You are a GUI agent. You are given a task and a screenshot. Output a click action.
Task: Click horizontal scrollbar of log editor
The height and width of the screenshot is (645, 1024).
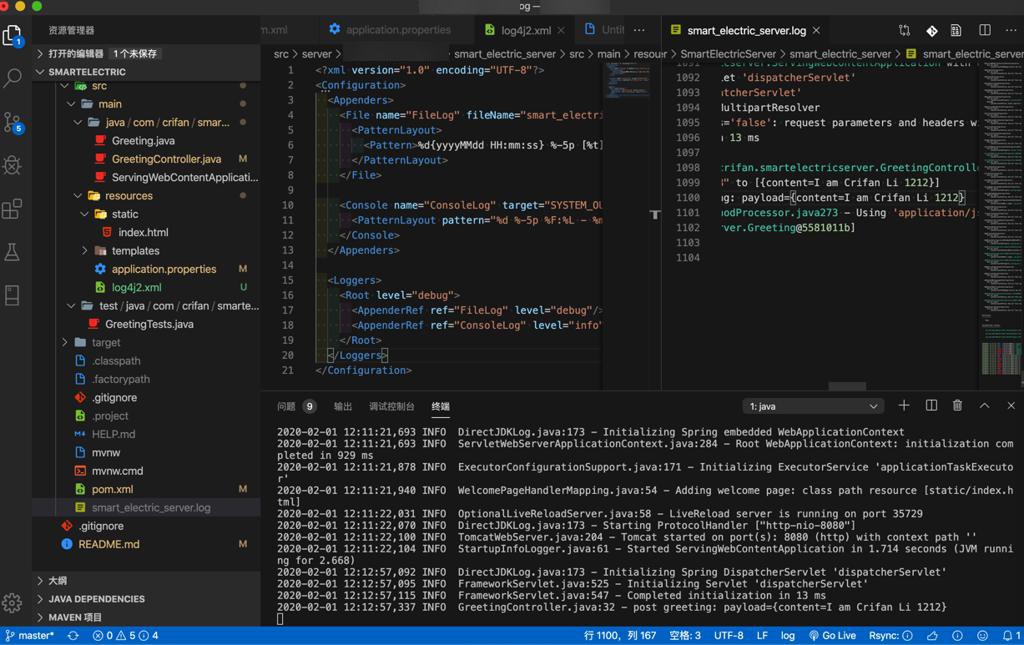847,386
